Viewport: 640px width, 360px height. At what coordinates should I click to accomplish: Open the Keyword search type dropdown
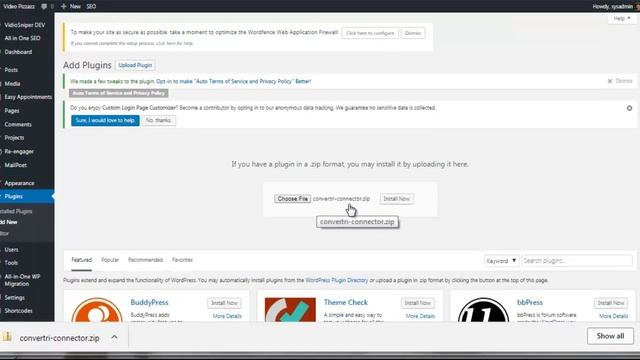coord(501,261)
